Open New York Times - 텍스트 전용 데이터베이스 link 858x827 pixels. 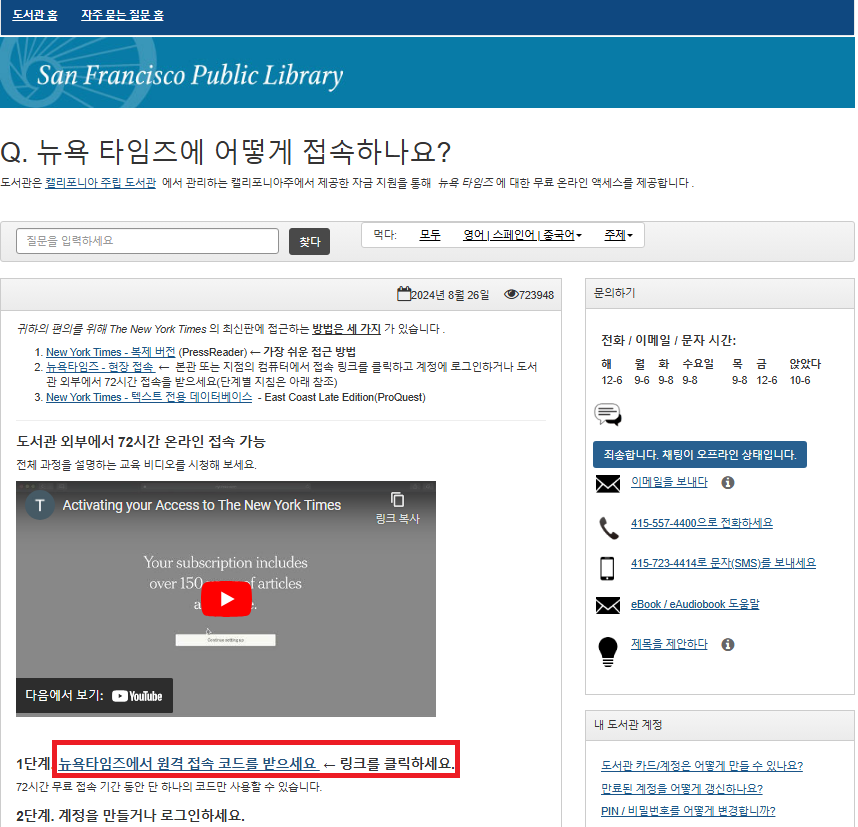[x=149, y=397]
